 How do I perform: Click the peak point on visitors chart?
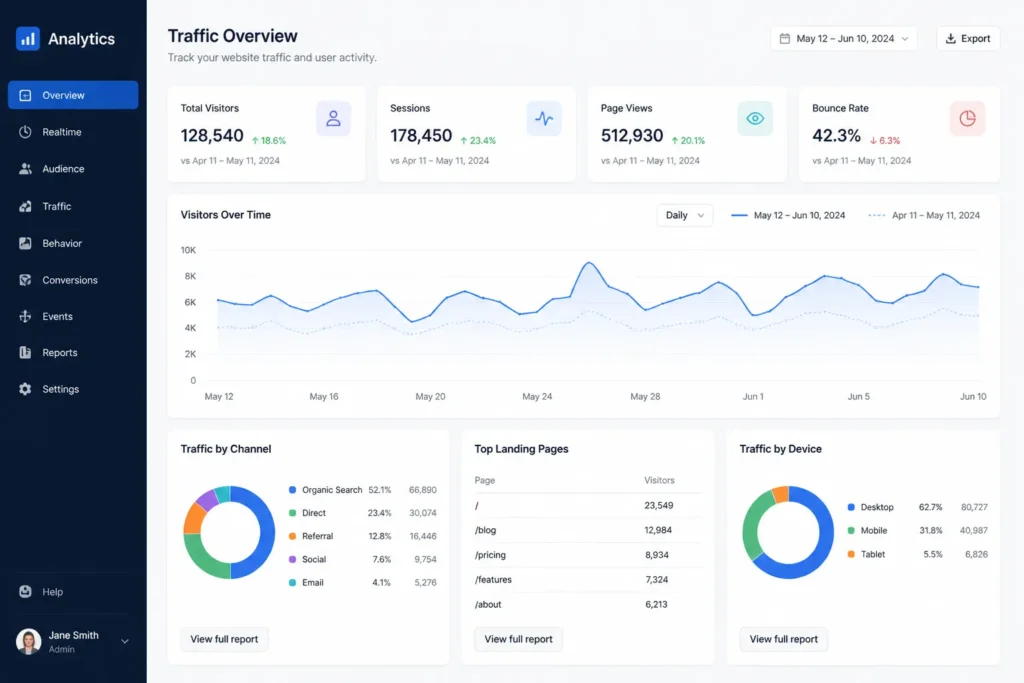coord(588,262)
